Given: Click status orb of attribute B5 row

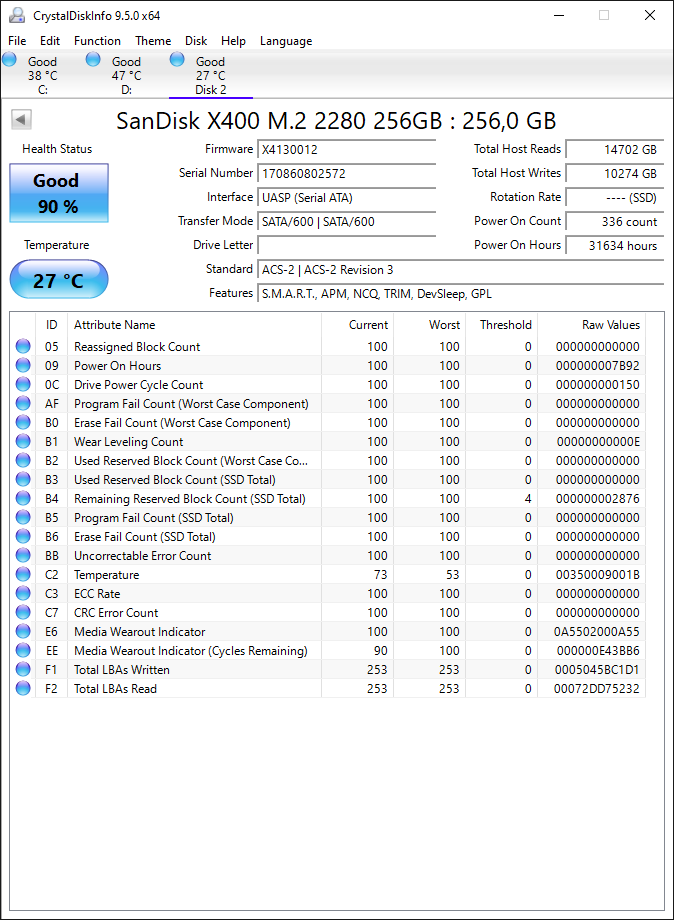Looking at the screenshot, I should click(x=23, y=518).
